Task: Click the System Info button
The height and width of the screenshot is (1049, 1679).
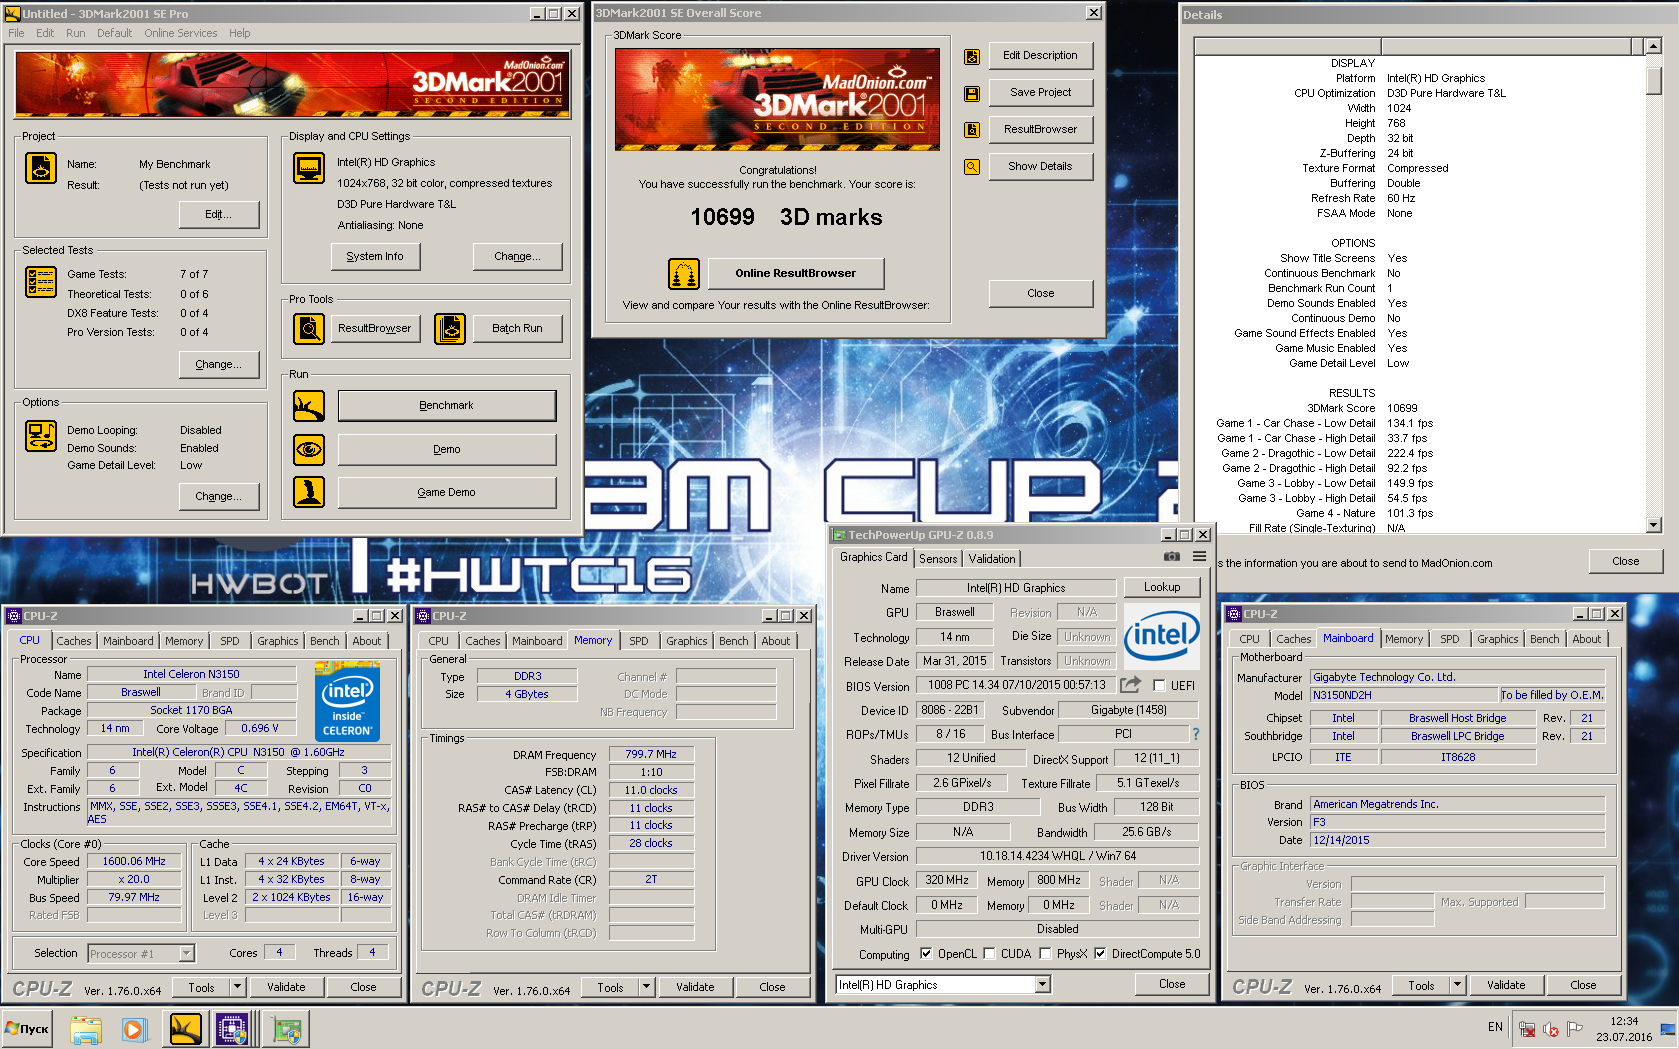Action: pos(375,257)
